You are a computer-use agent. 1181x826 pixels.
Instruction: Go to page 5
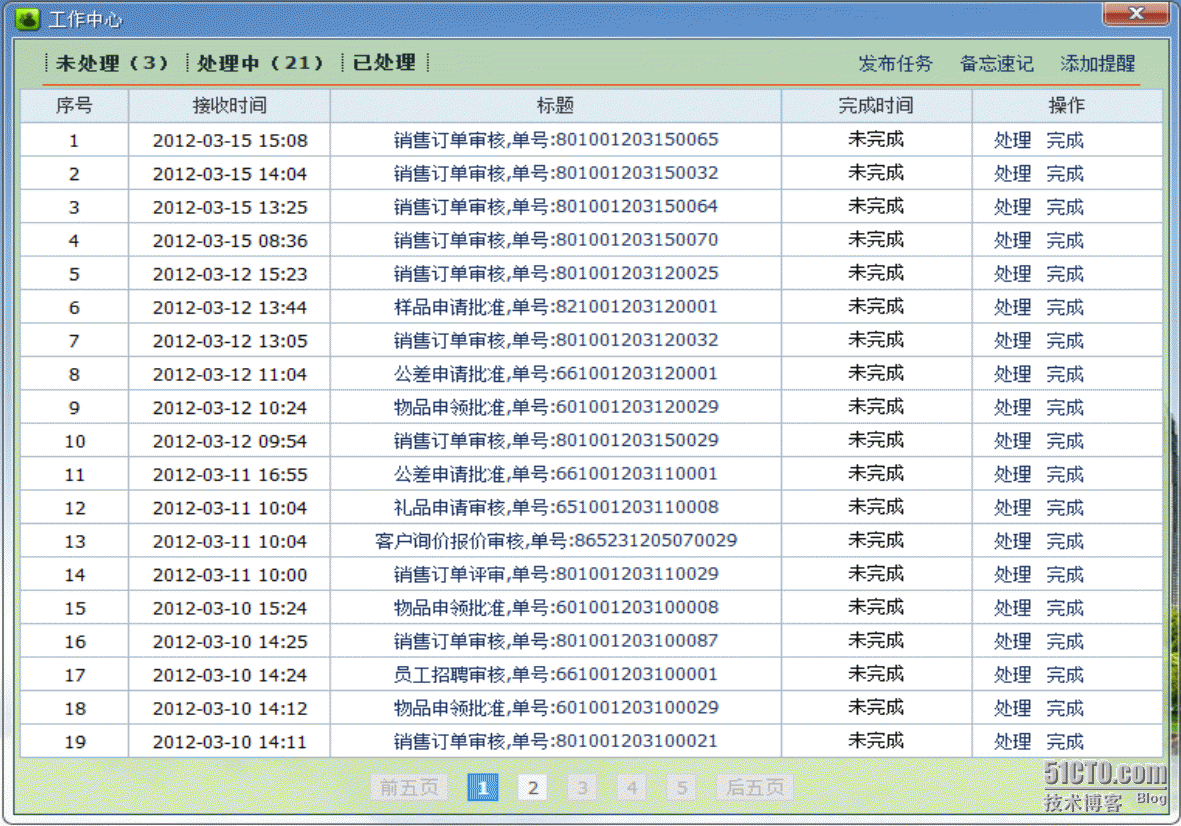(x=682, y=788)
